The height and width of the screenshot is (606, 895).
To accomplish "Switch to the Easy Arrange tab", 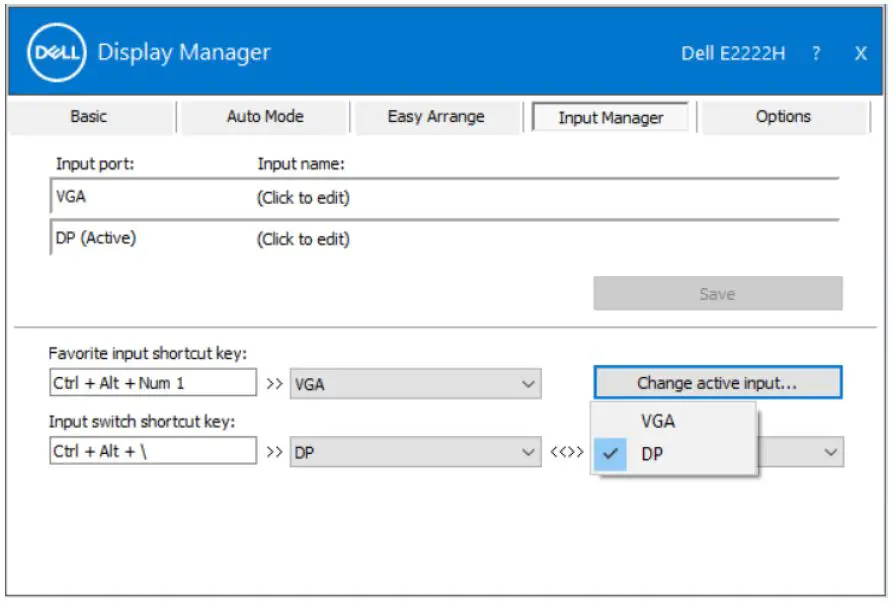I will [x=435, y=116].
